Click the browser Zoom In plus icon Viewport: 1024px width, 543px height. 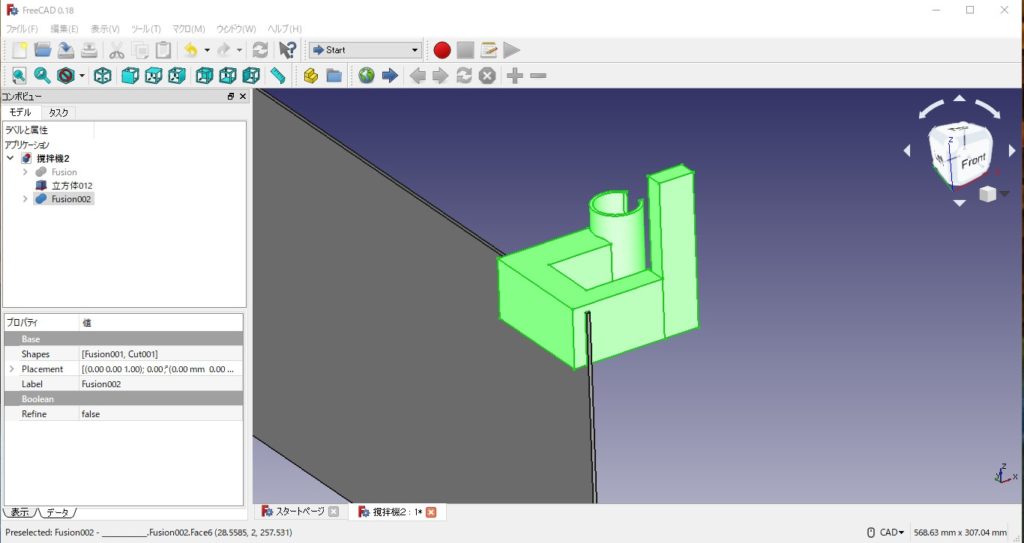pyautogui.click(x=515, y=76)
